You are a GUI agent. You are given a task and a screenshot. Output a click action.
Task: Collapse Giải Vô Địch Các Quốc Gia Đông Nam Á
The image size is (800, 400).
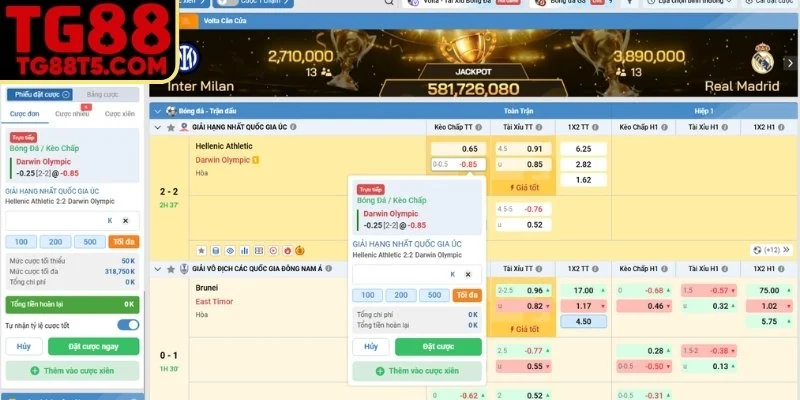point(157,269)
